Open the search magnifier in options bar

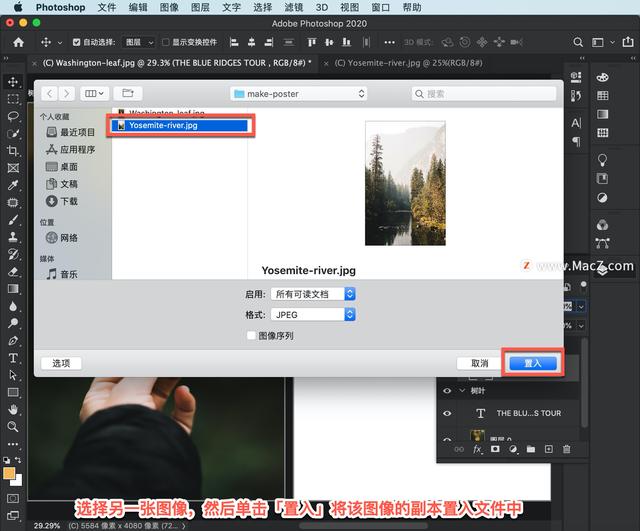577,42
